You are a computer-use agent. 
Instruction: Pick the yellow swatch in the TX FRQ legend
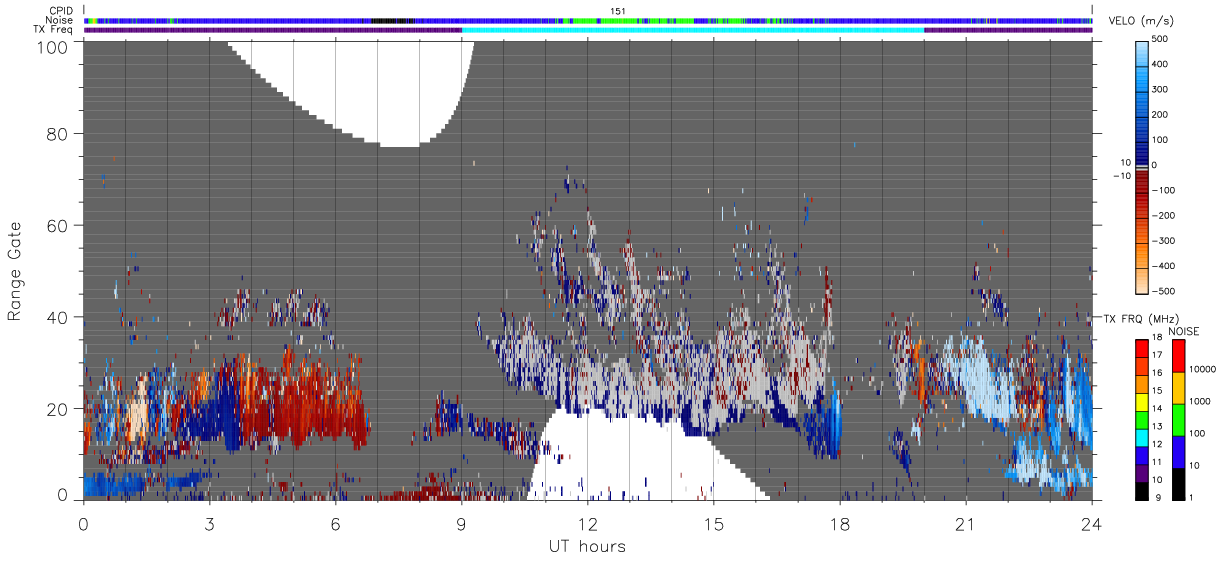click(1141, 400)
